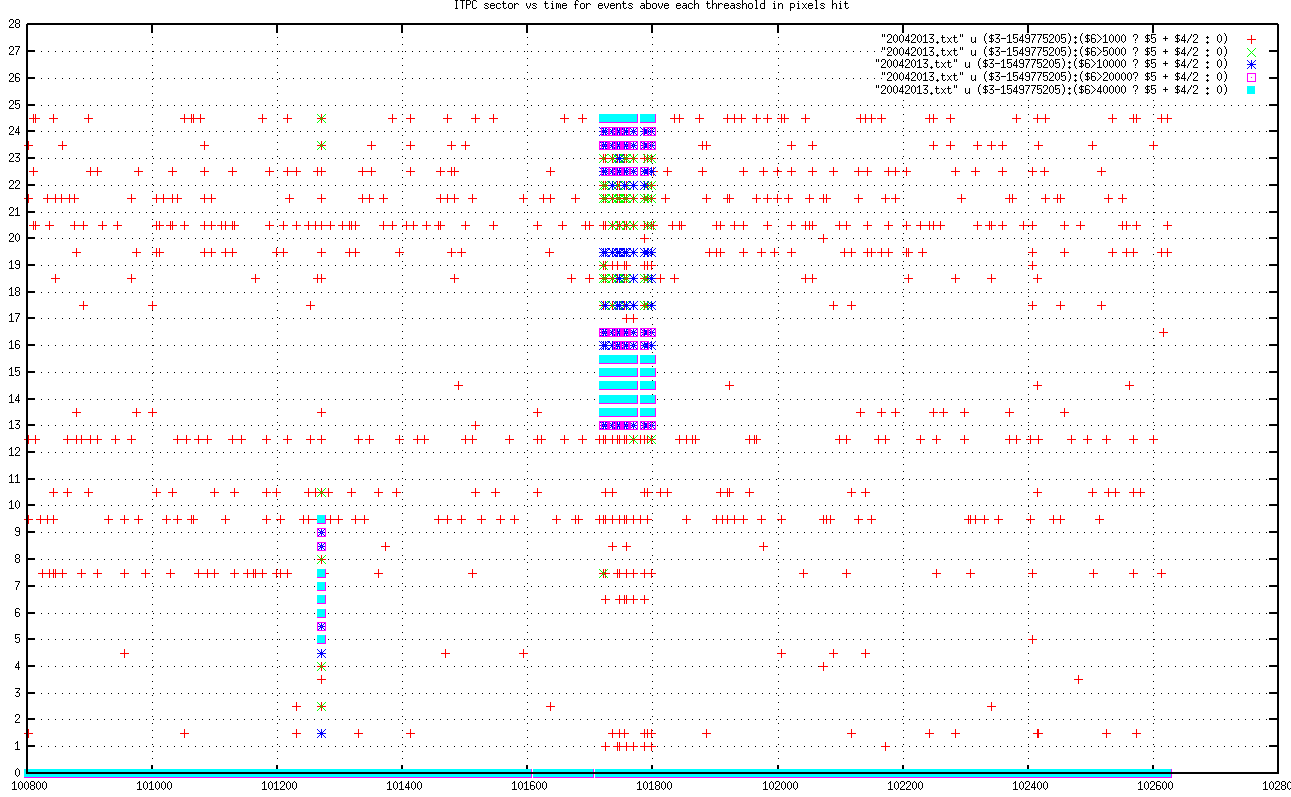The width and height of the screenshot is (1291, 797).
Task: Click the gray X marker symbol in the legend
Action: pos(1250,51)
